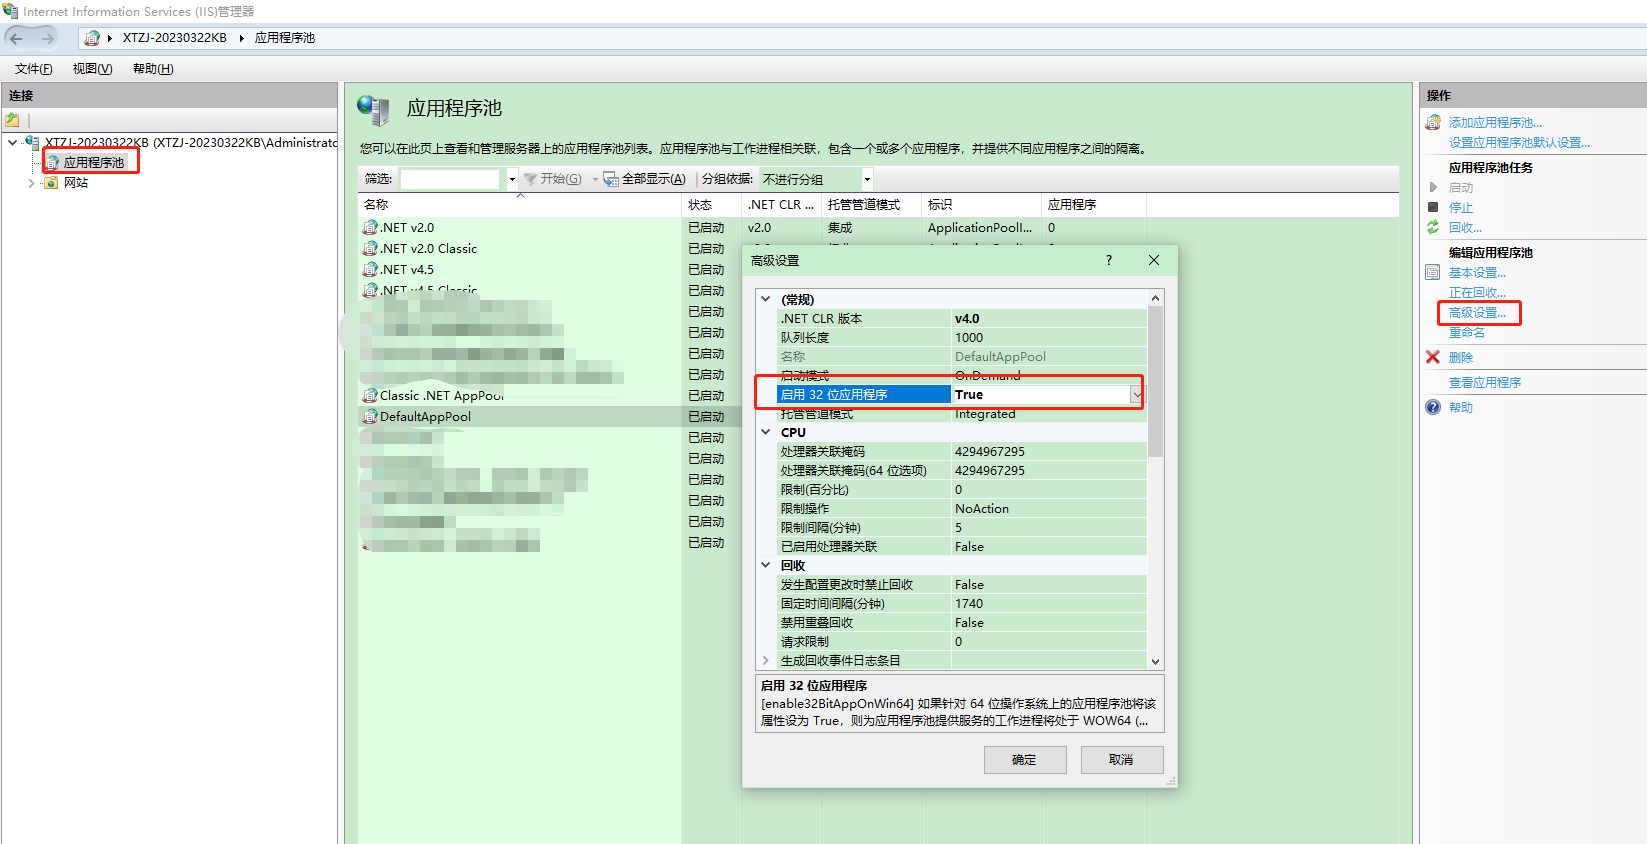Click the back navigation arrow
This screenshot has width=1647, height=844.
(x=16, y=38)
